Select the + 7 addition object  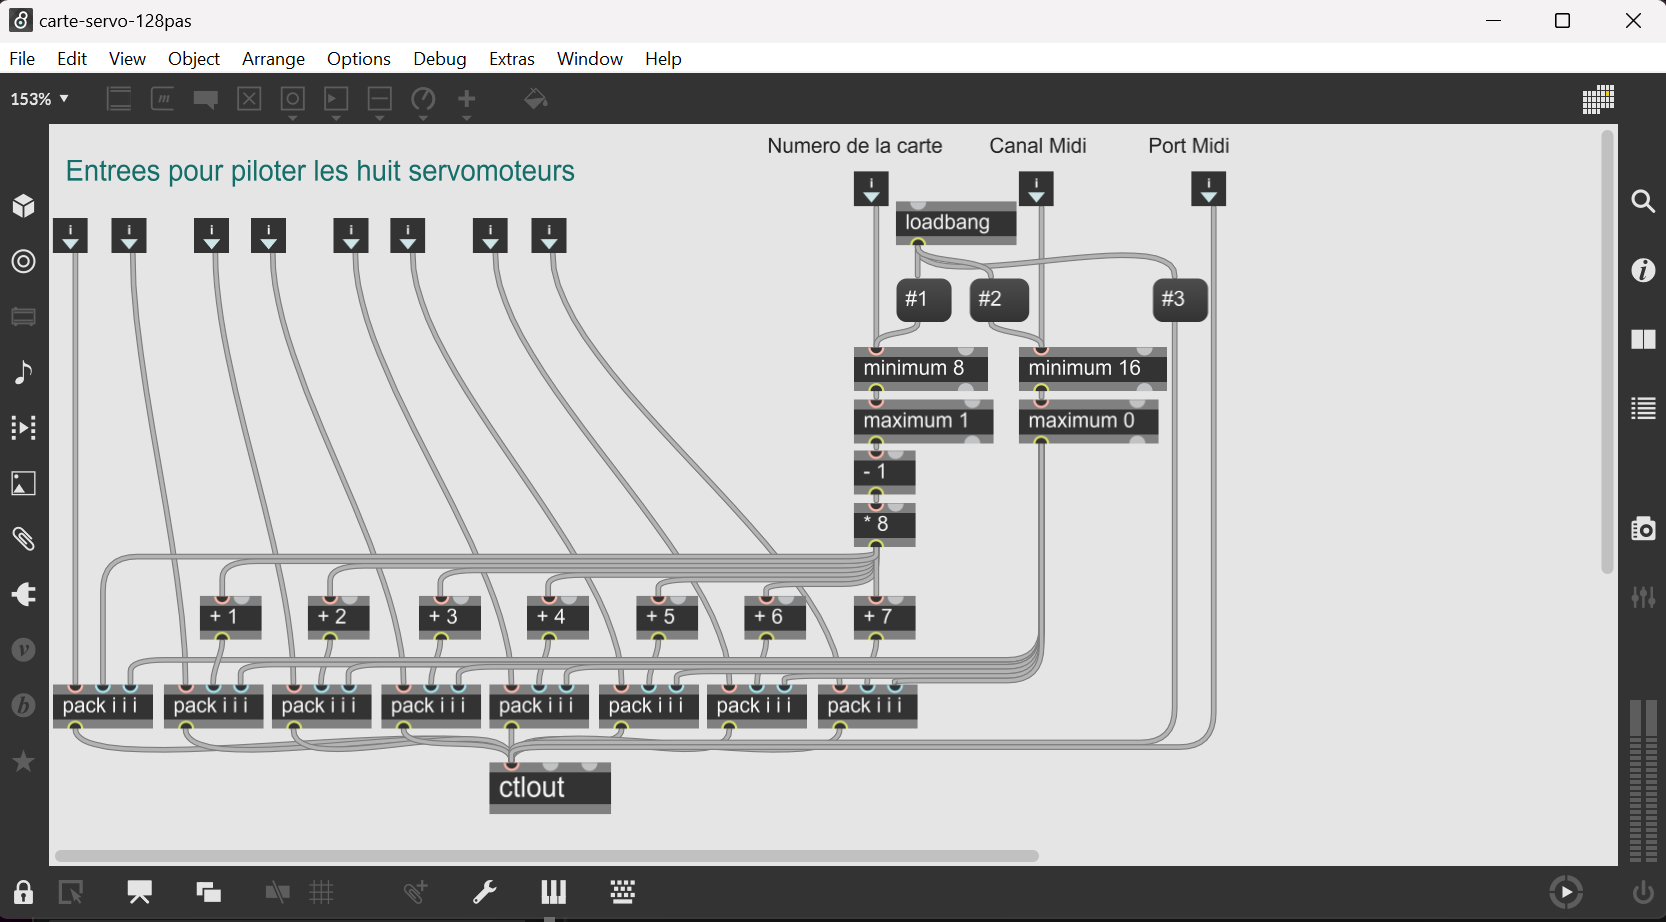point(885,617)
